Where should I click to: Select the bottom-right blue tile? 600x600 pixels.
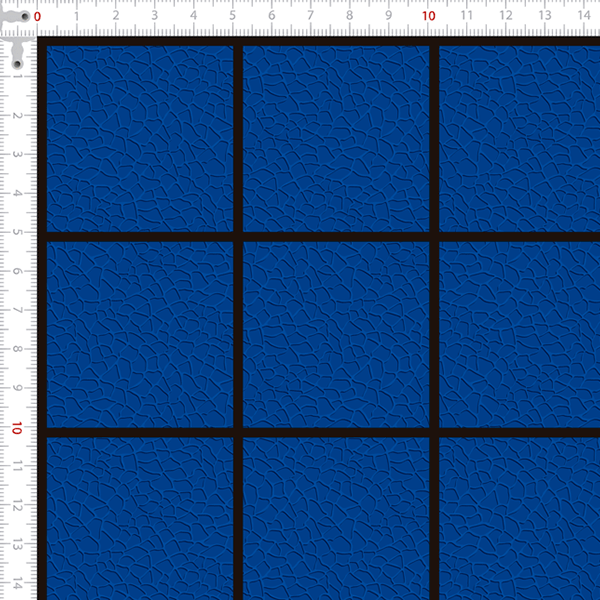pos(520,518)
